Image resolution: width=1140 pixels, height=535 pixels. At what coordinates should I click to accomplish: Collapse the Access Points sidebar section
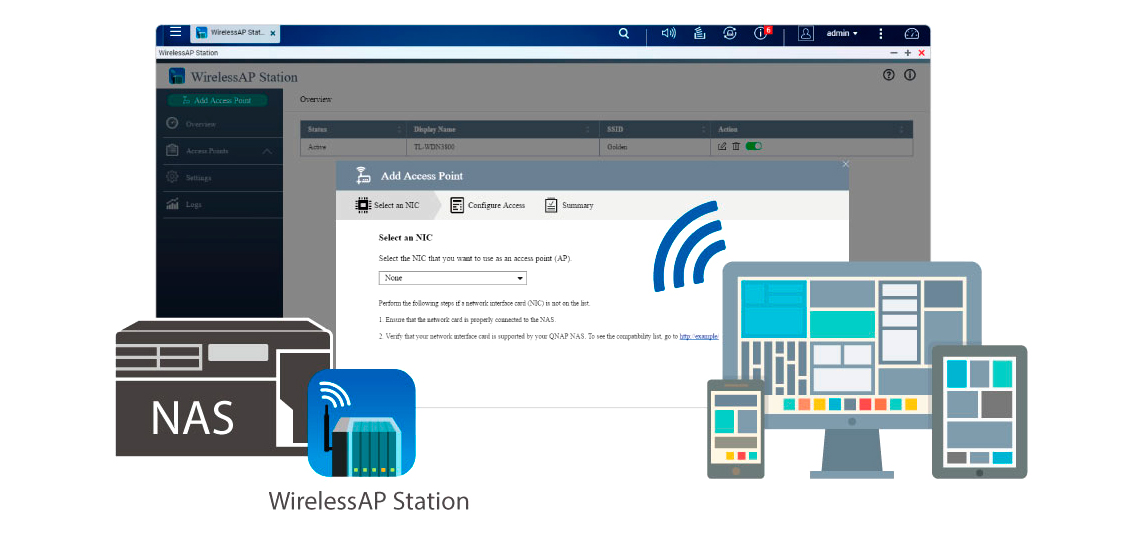[x=266, y=151]
